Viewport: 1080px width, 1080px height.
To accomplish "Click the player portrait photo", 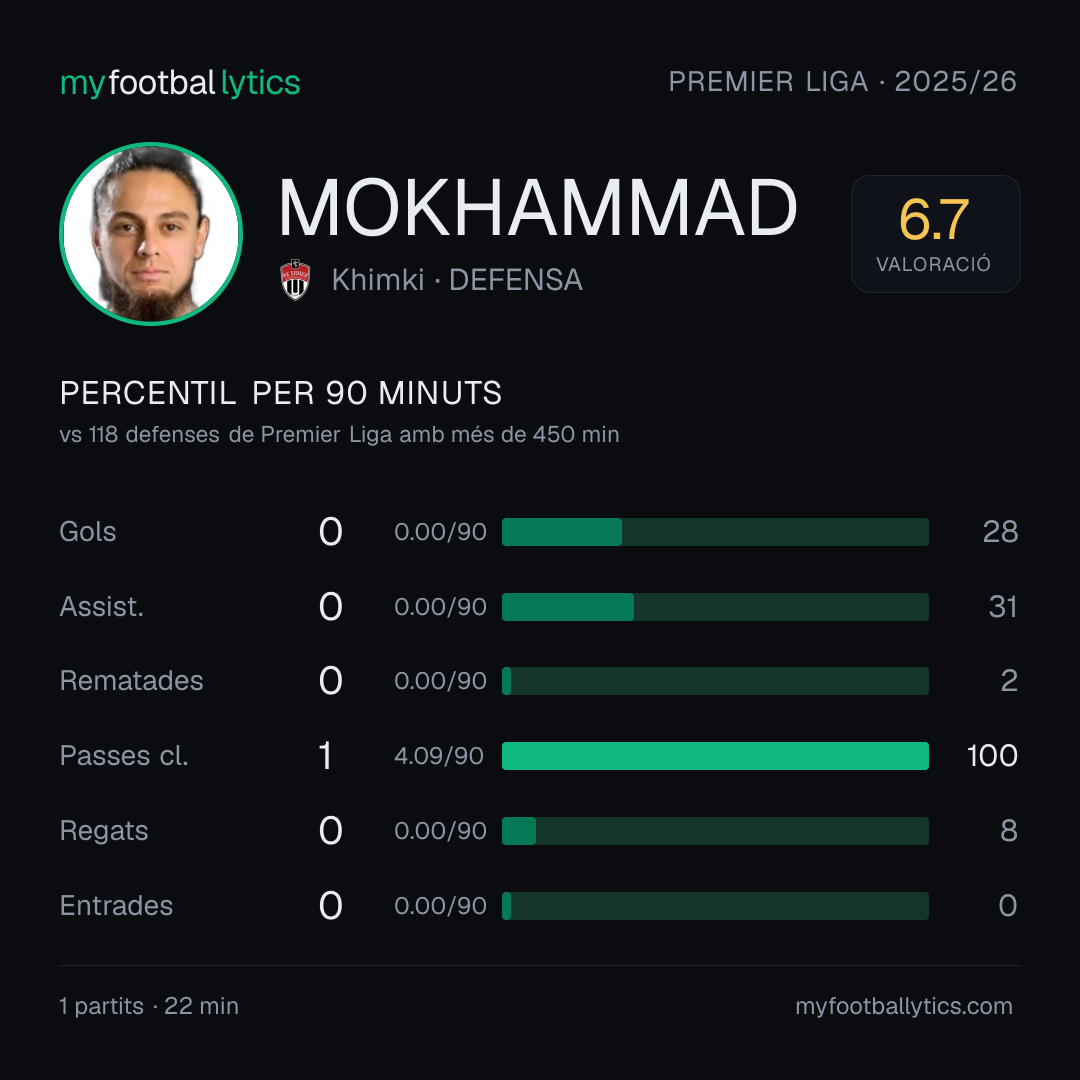I will (x=151, y=233).
